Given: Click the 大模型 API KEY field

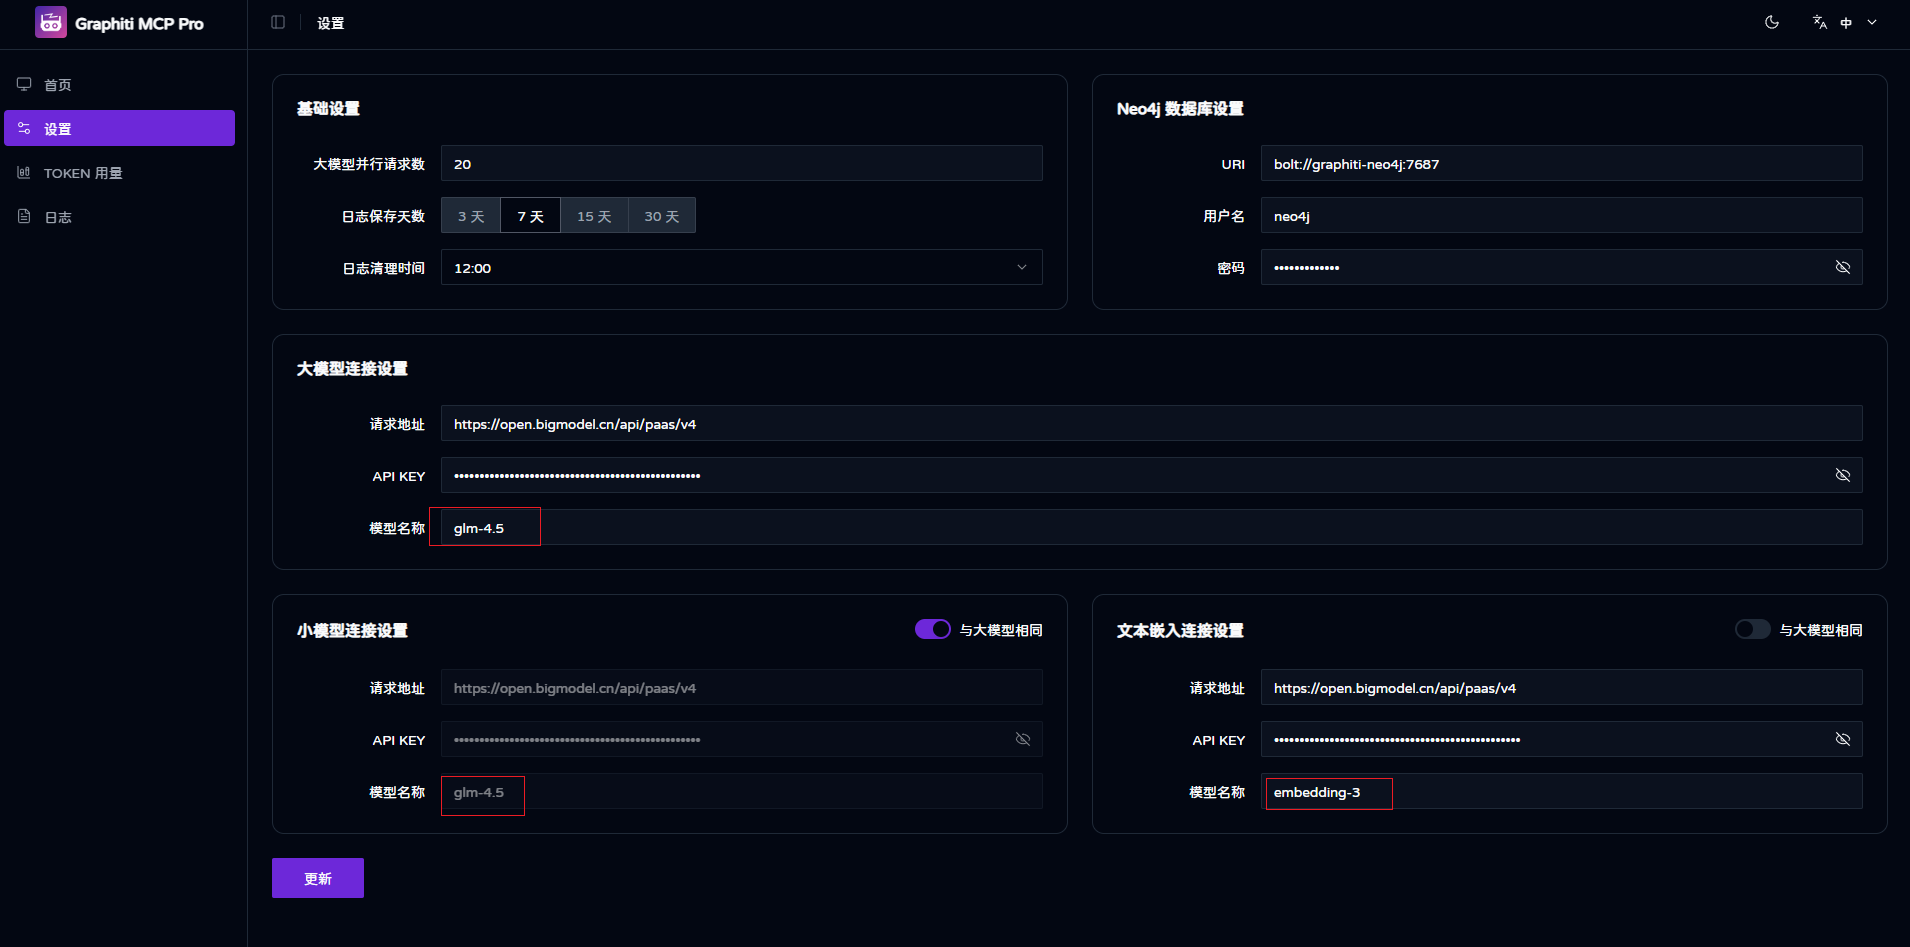Looking at the screenshot, I should click(1152, 475).
